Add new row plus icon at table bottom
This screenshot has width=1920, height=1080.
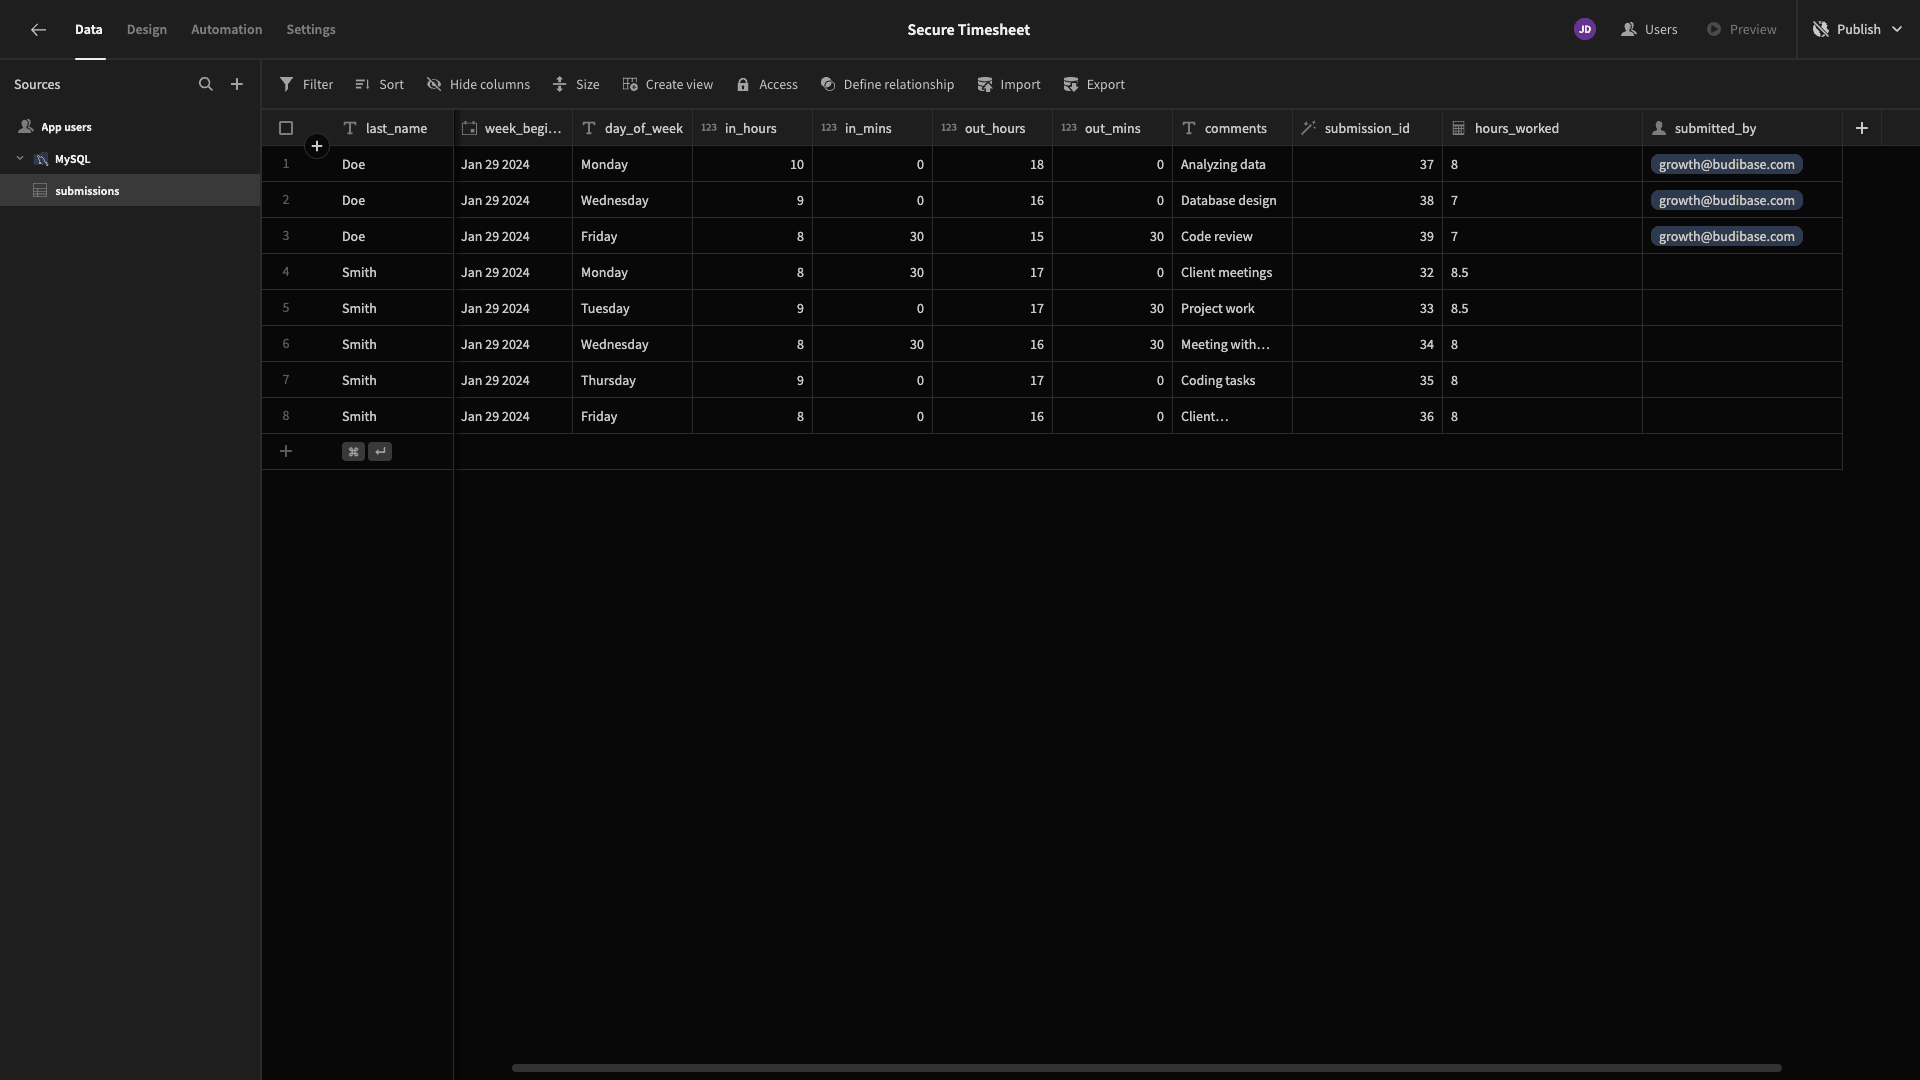pos(286,452)
